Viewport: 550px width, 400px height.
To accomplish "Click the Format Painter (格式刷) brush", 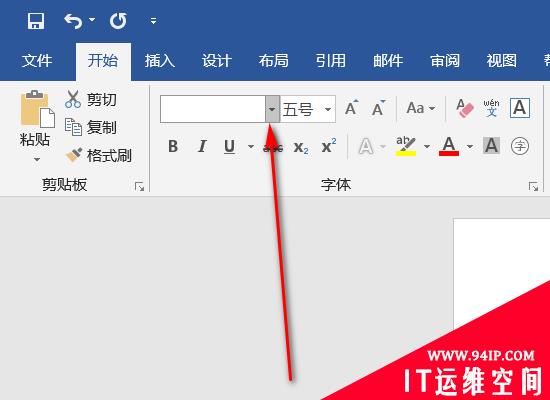I will click(x=74, y=155).
